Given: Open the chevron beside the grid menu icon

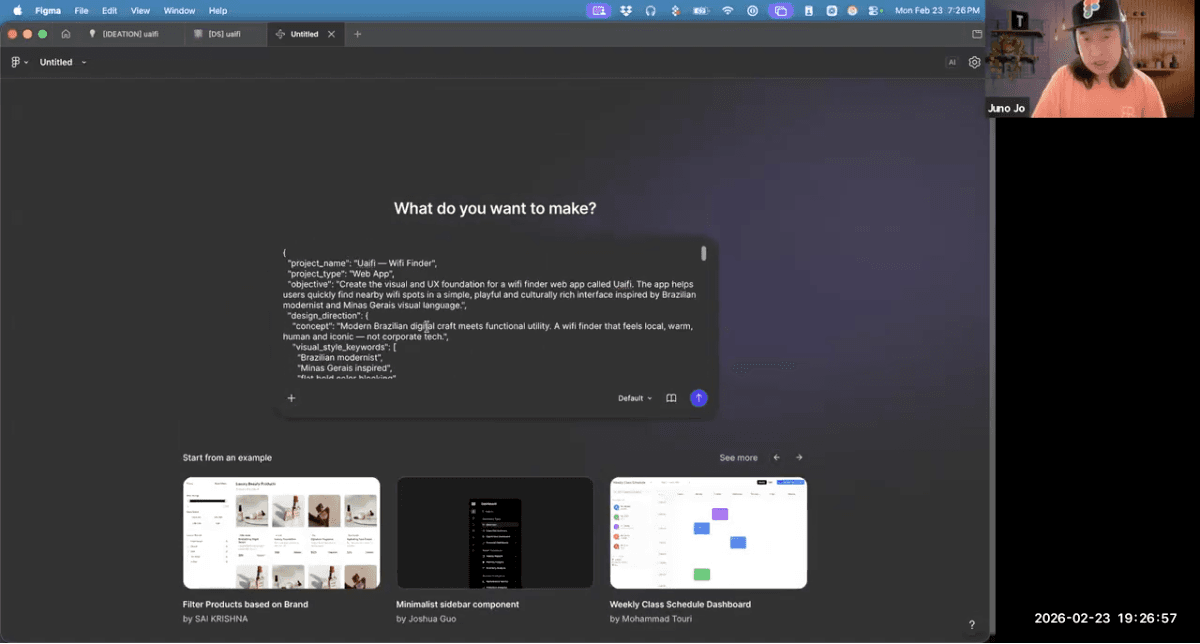Looking at the screenshot, I should click(x=26, y=61).
